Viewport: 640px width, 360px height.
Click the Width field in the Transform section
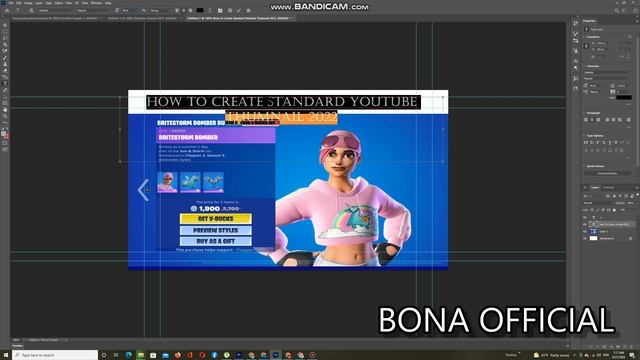pyautogui.click(x=602, y=43)
